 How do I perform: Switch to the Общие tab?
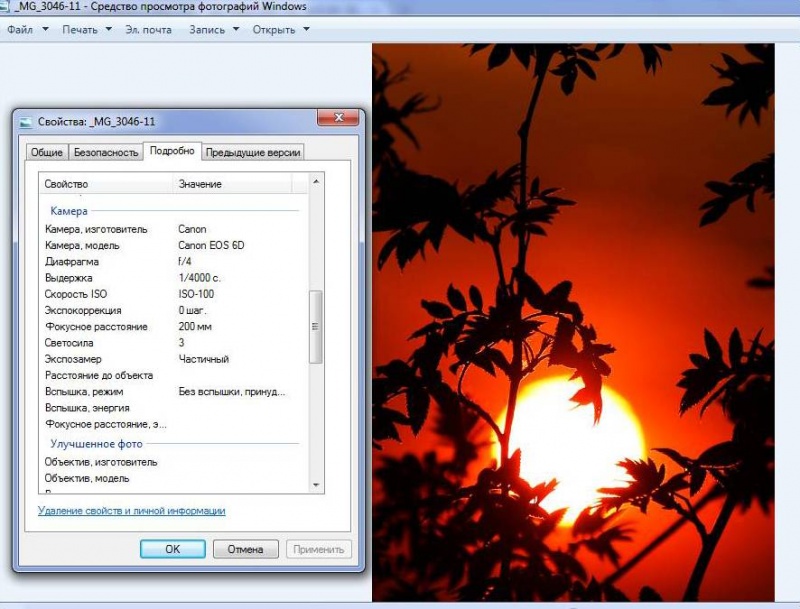click(46, 153)
